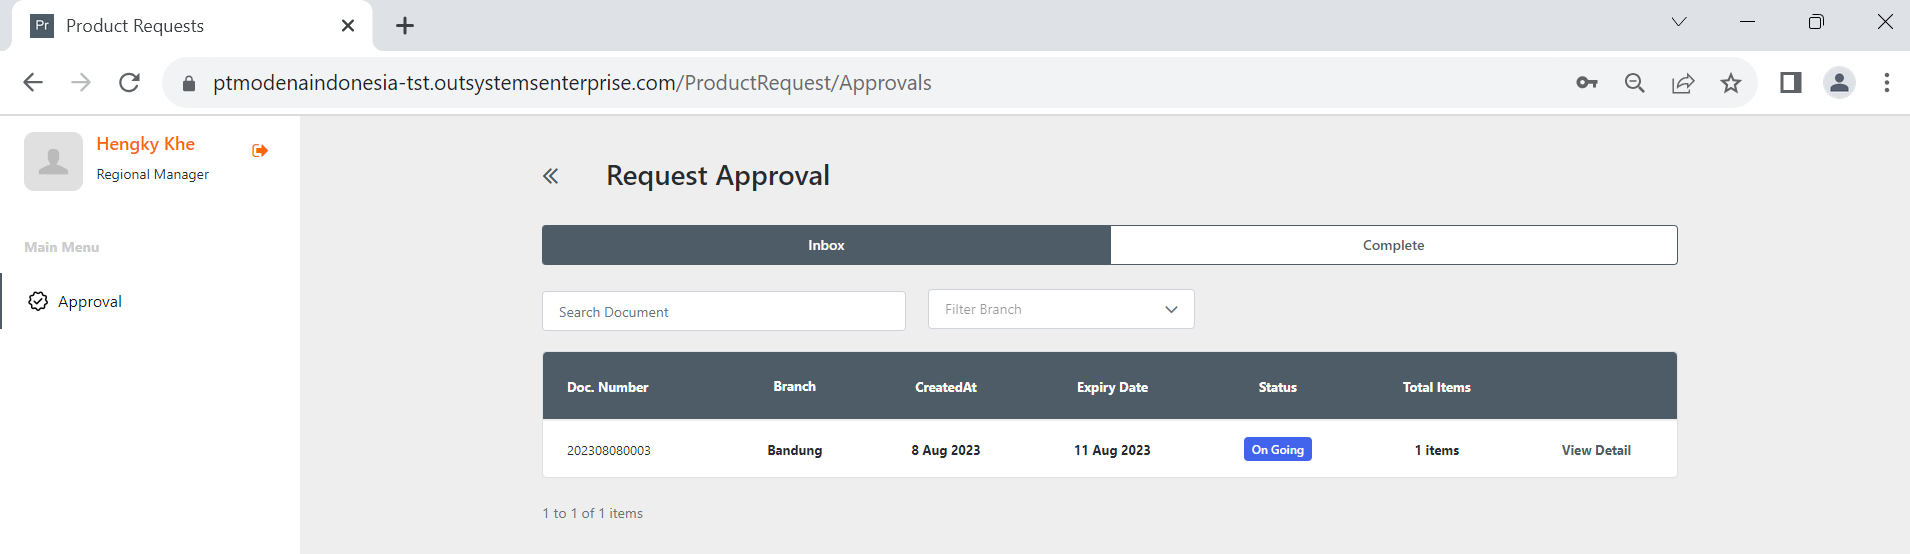The width and height of the screenshot is (1910, 554).
Task: Open the Filter Branch dropdown
Action: pyautogui.click(x=1060, y=309)
